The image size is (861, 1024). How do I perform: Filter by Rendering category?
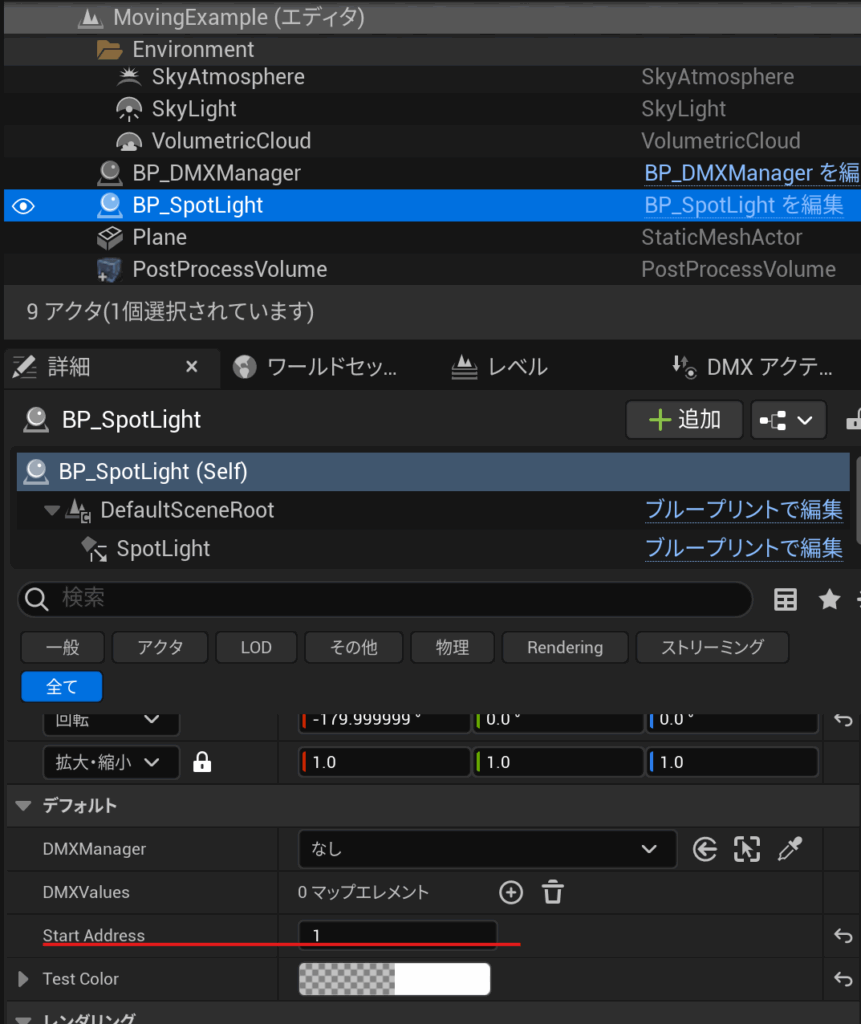pos(565,647)
